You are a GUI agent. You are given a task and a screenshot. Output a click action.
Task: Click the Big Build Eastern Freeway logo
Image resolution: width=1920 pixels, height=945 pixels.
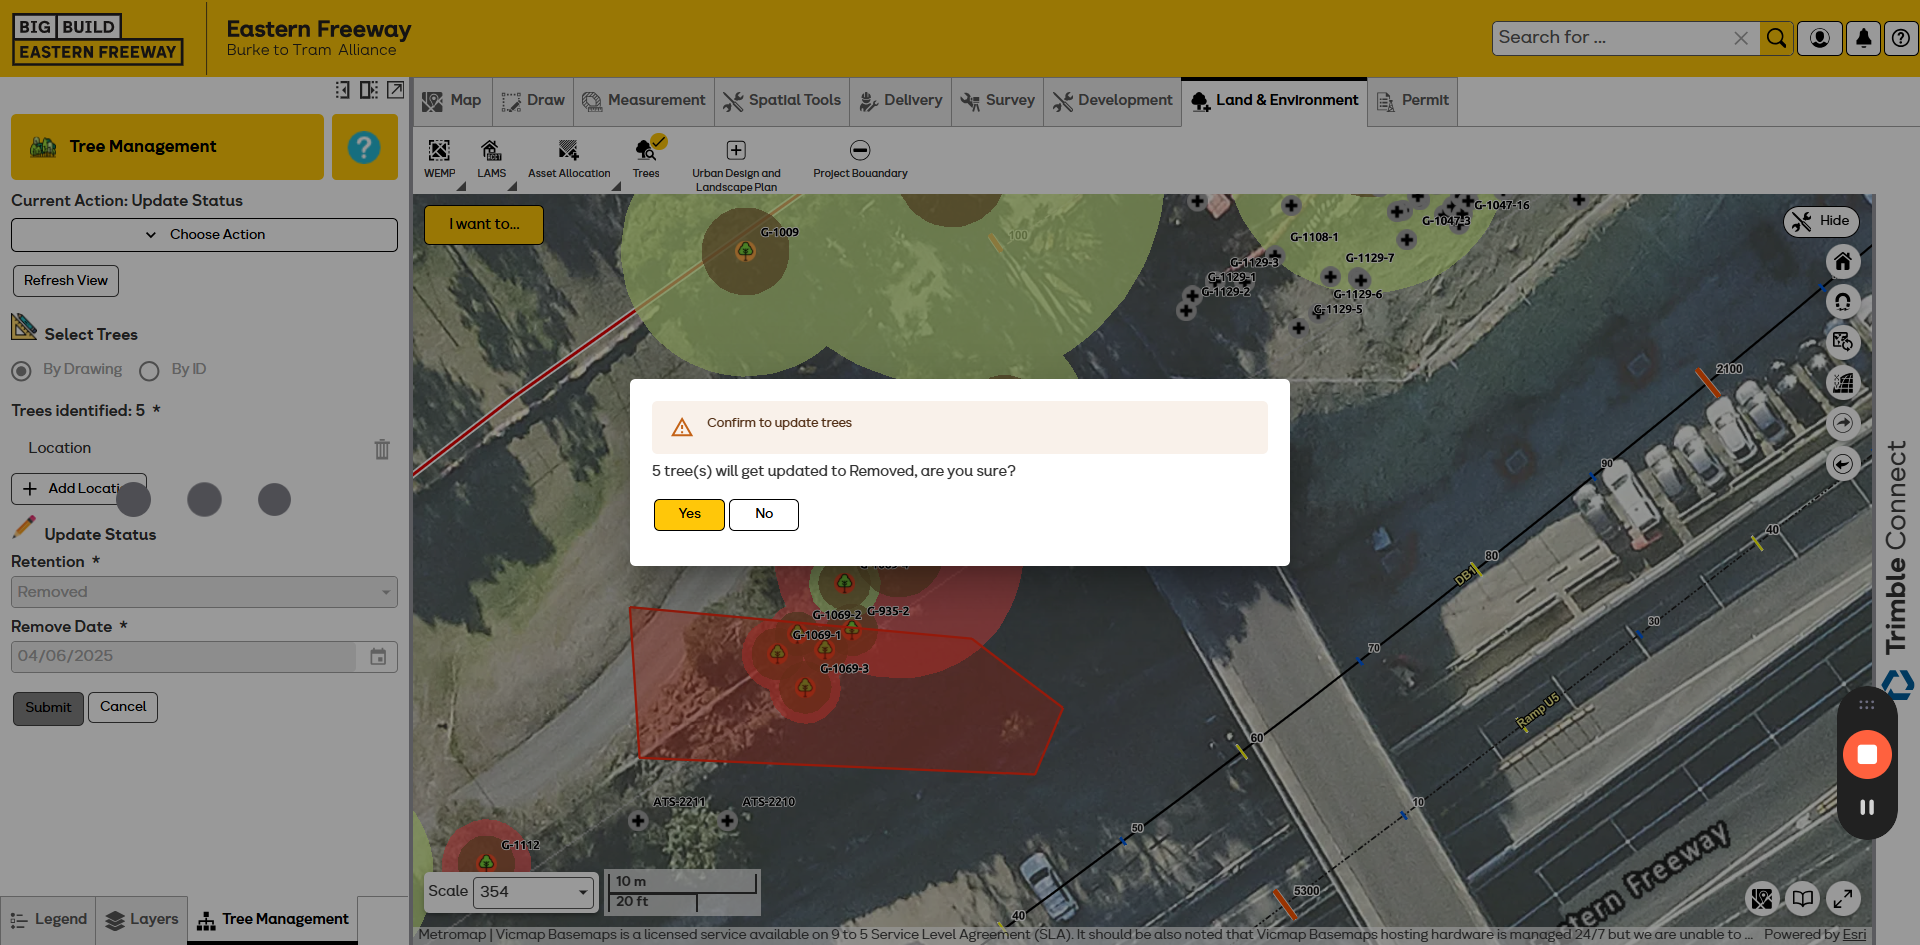pos(97,39)
